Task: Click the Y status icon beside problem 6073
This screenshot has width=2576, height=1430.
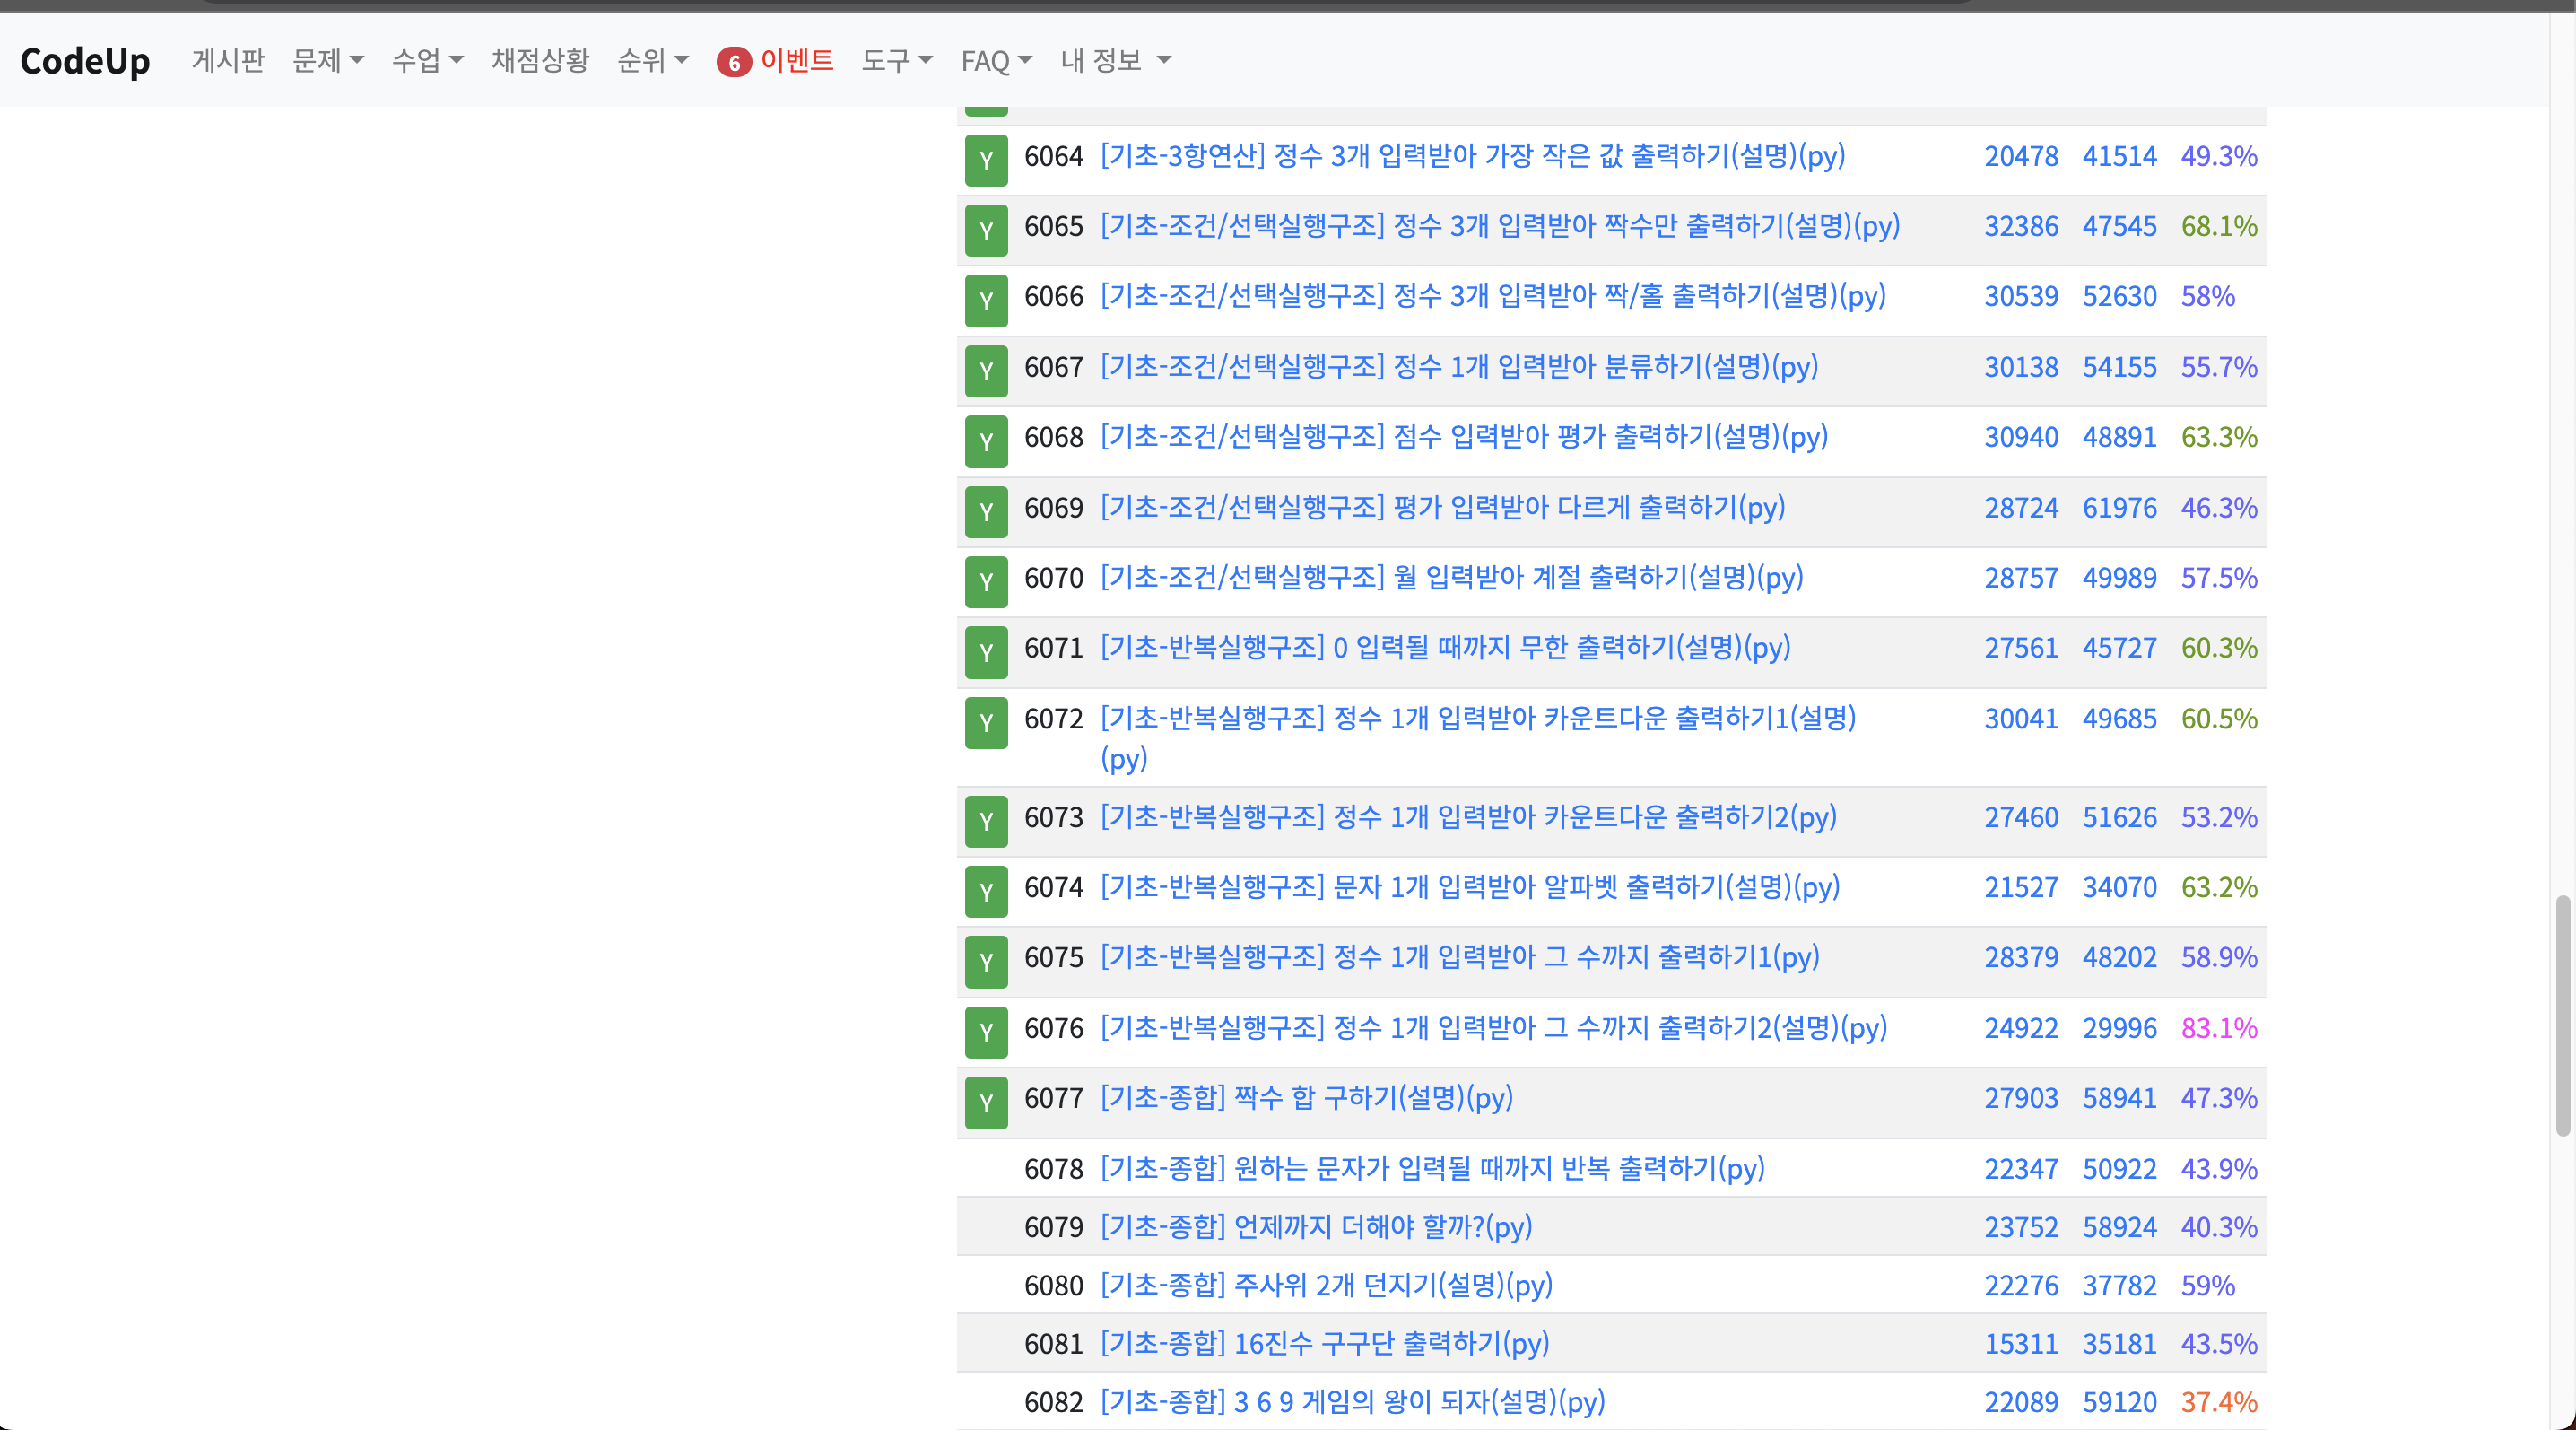Action: click(x=986, y=821)
